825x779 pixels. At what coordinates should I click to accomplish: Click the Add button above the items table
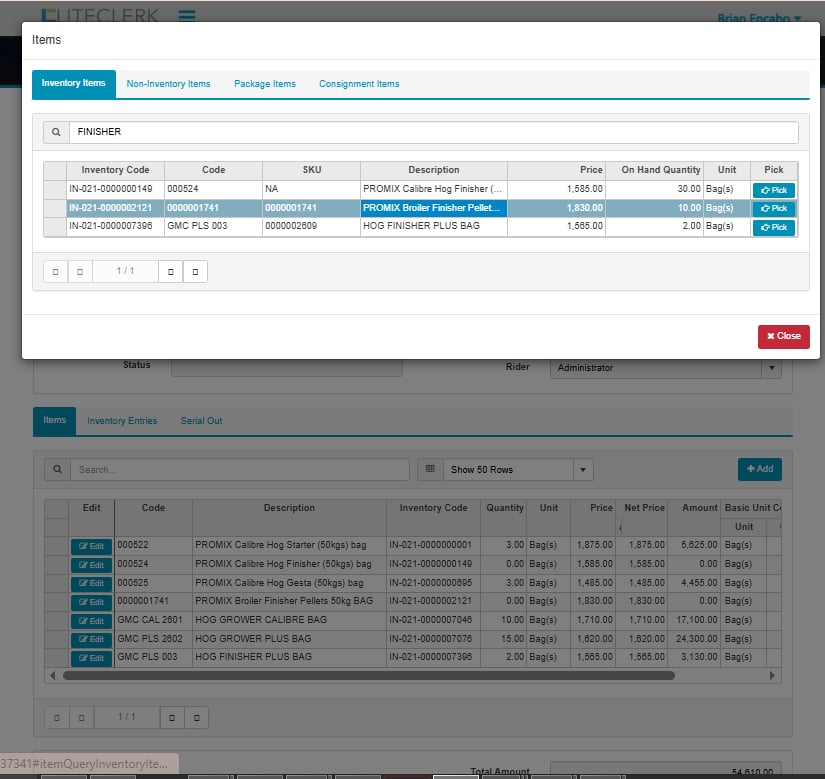[x=759, y=469]
